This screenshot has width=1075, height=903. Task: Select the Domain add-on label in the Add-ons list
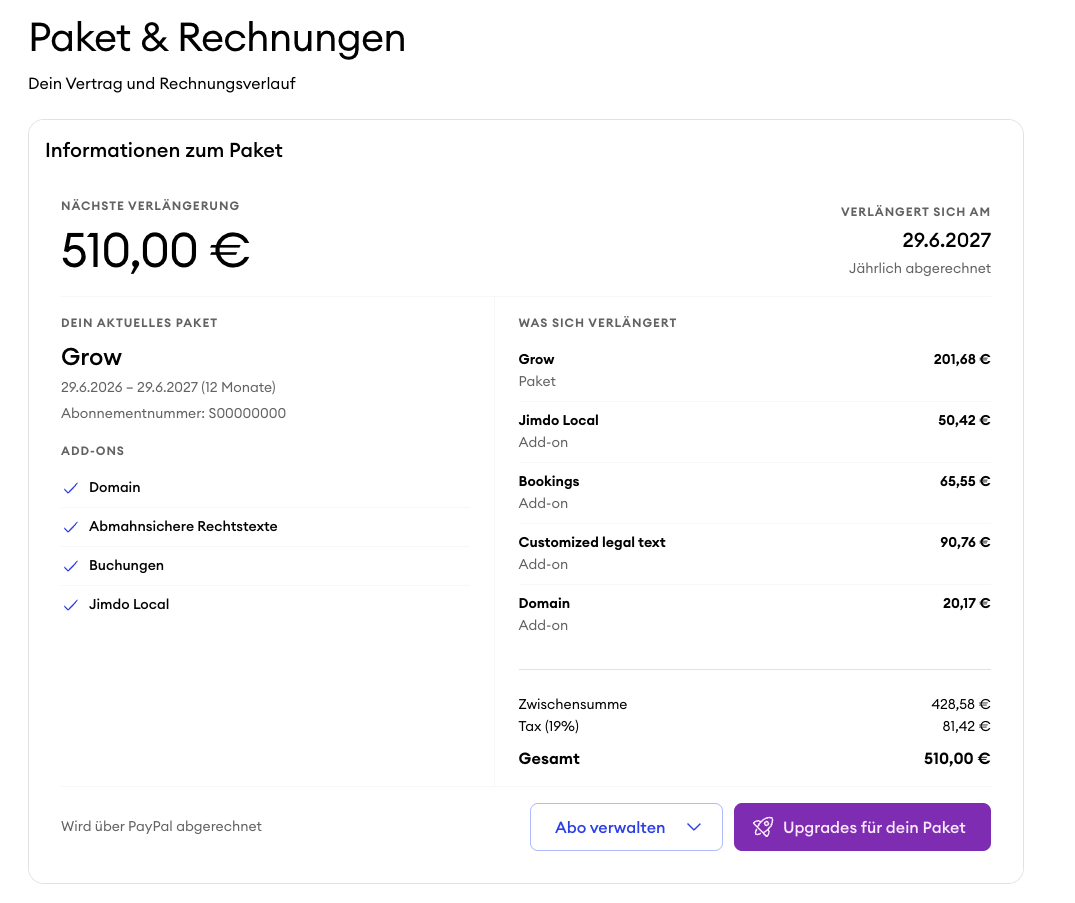tap(114, 487)
